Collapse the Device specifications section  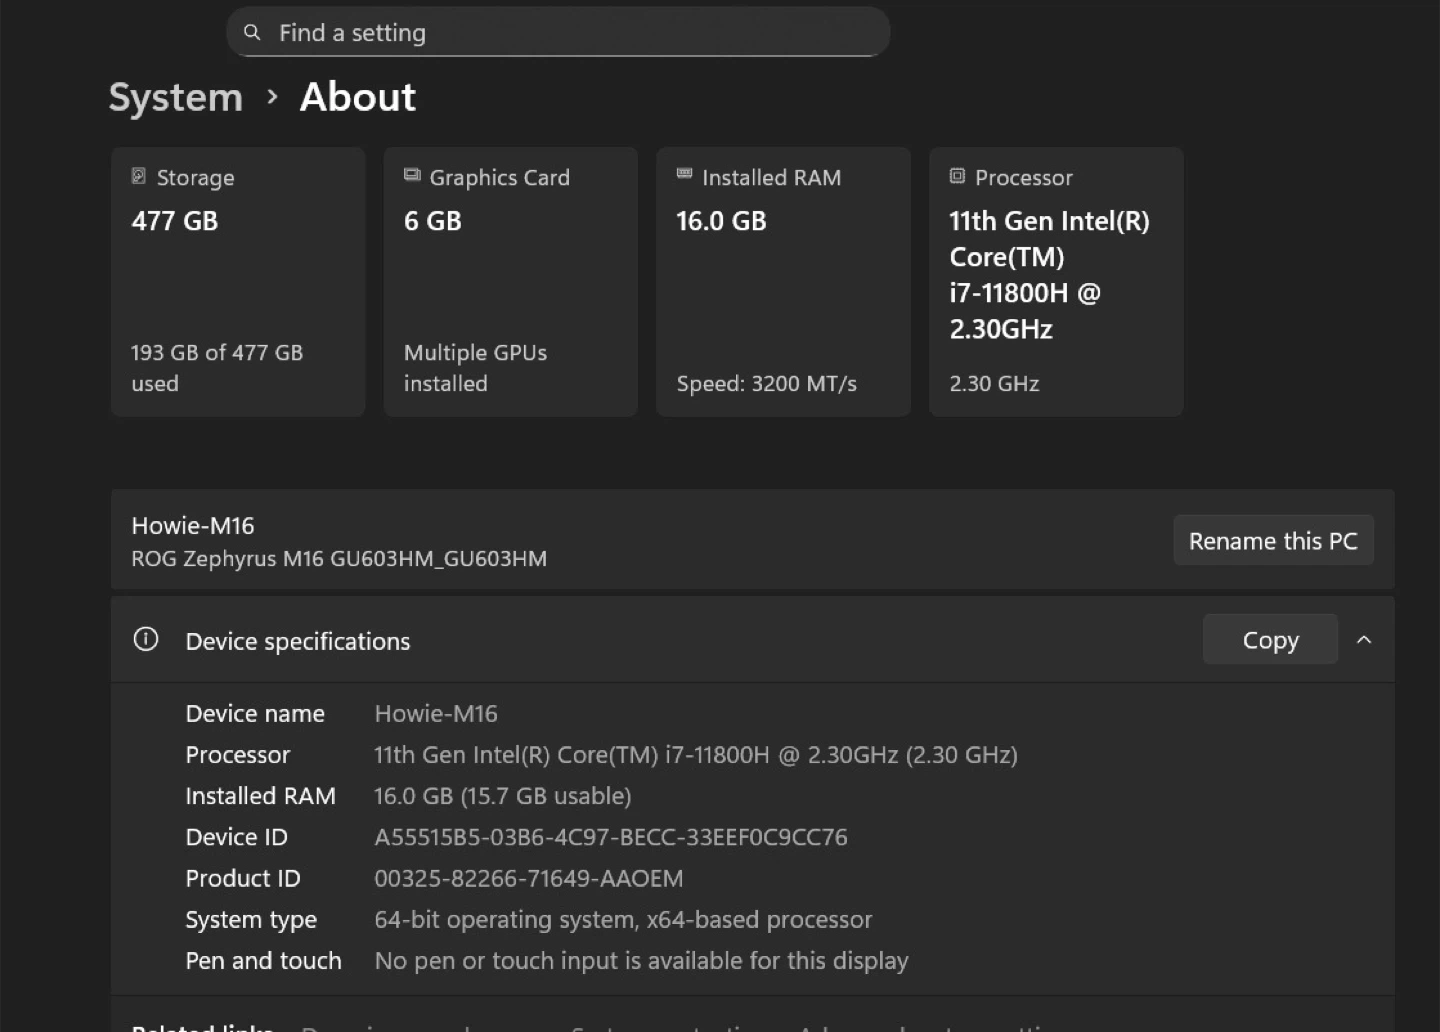tap(1363, 640)
